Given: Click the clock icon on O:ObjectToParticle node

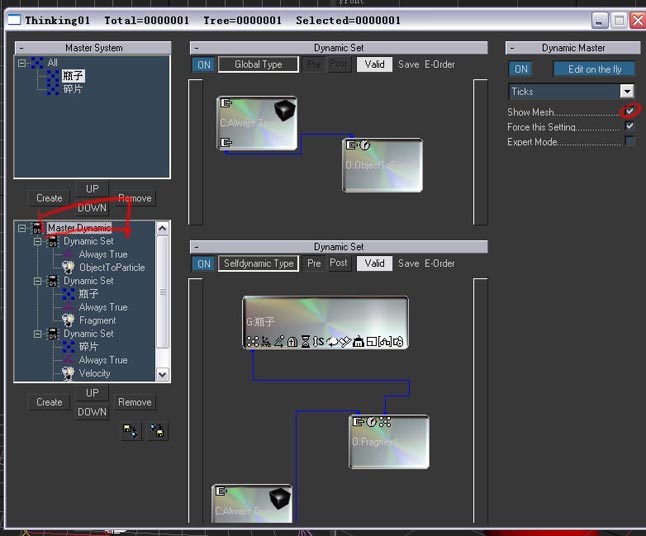Looking at the screenshot, I should point(365,145).
